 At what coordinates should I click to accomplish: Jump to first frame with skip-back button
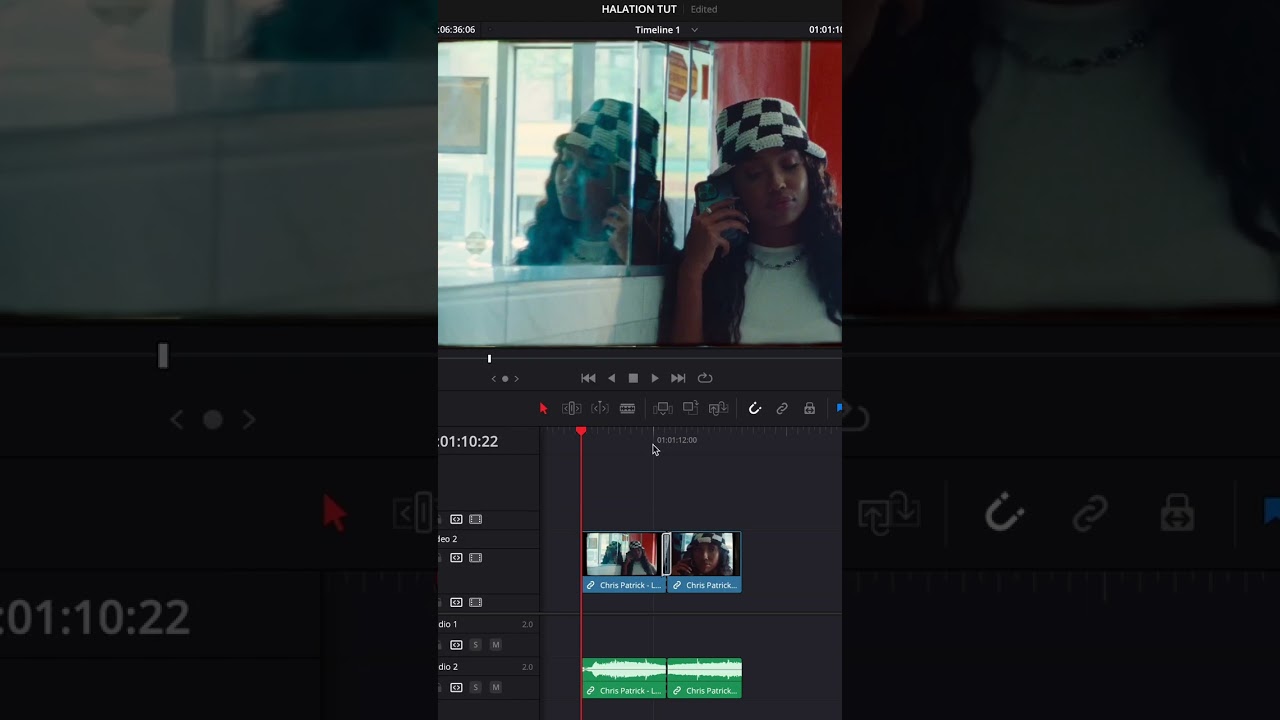coord(588,378)
